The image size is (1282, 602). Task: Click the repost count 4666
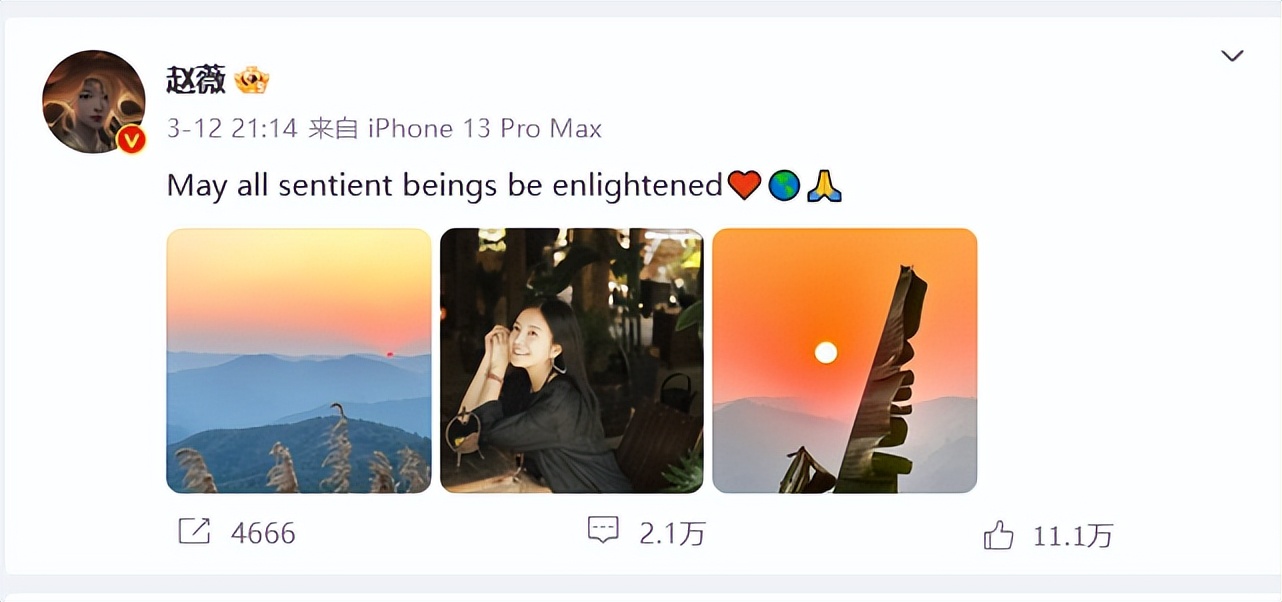[263, 533]
